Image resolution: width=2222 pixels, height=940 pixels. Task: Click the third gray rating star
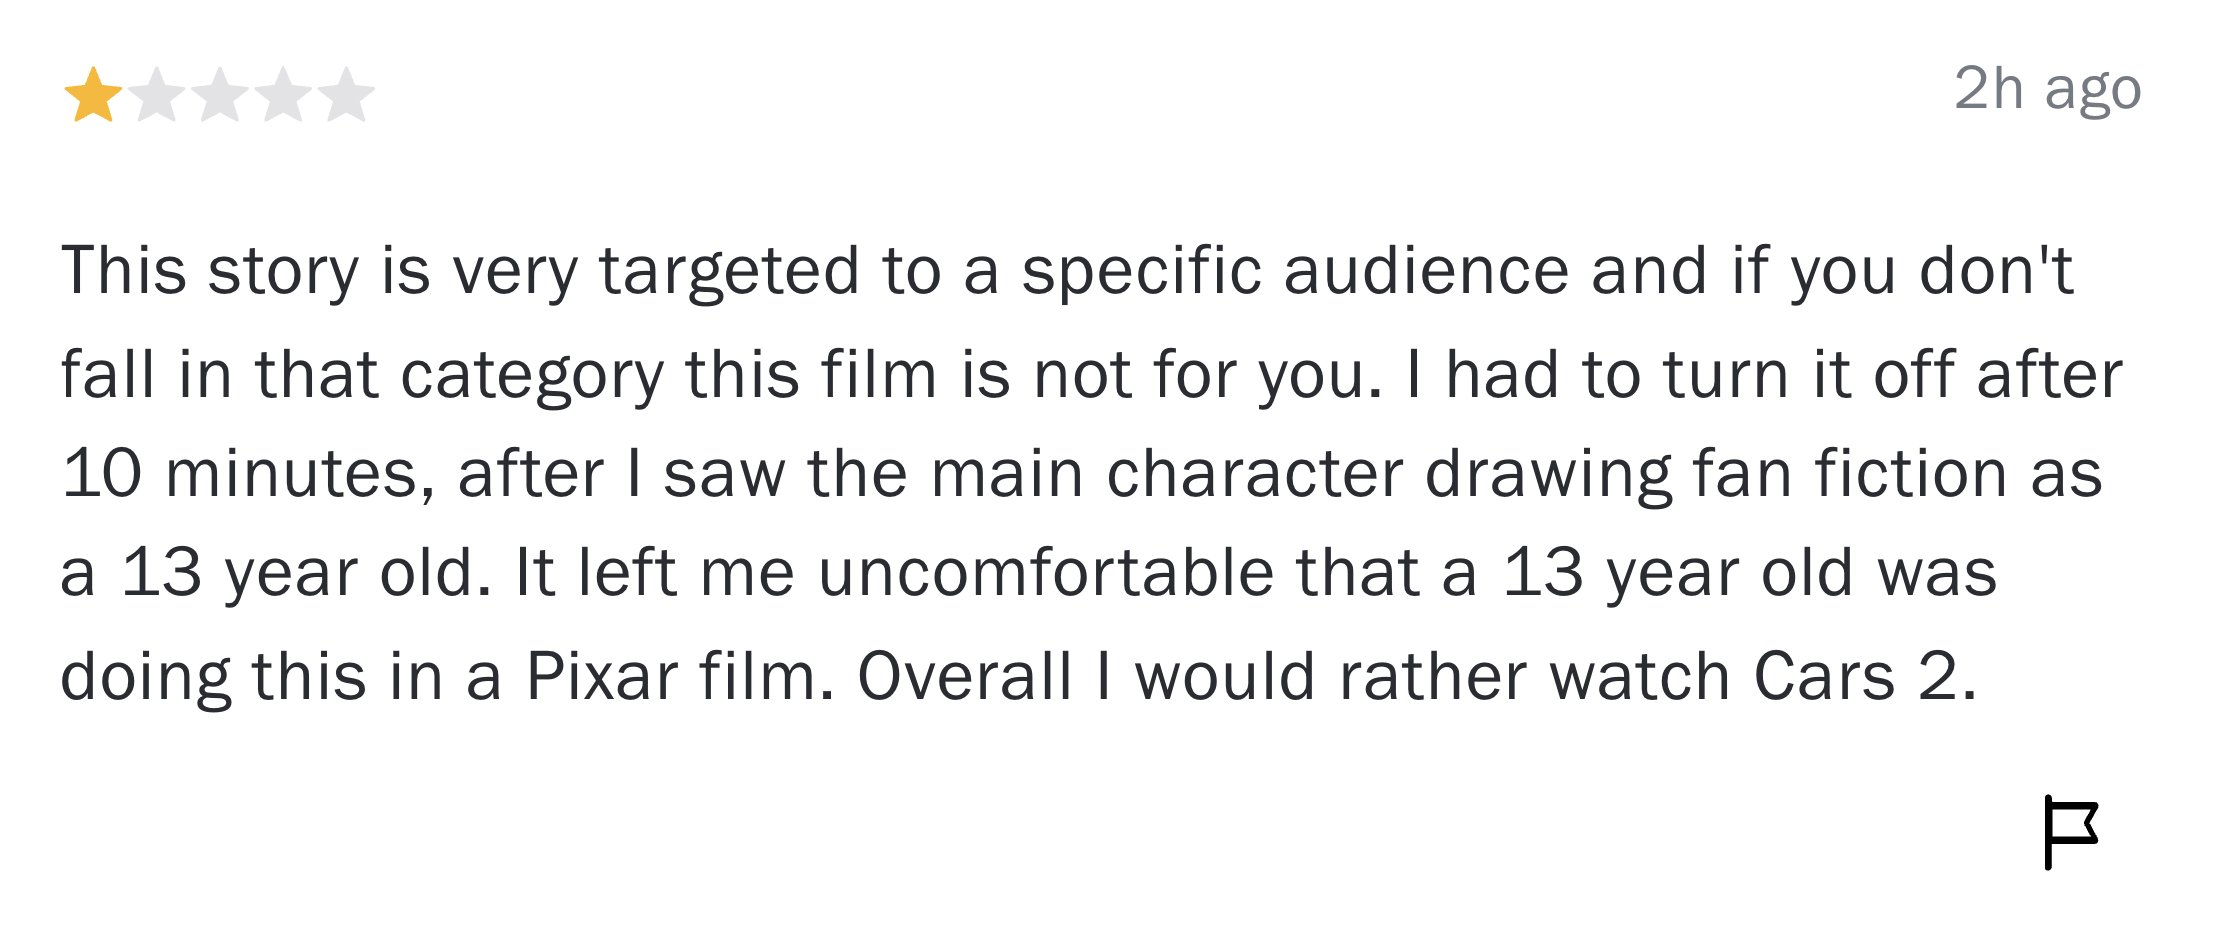pos(220,95)
